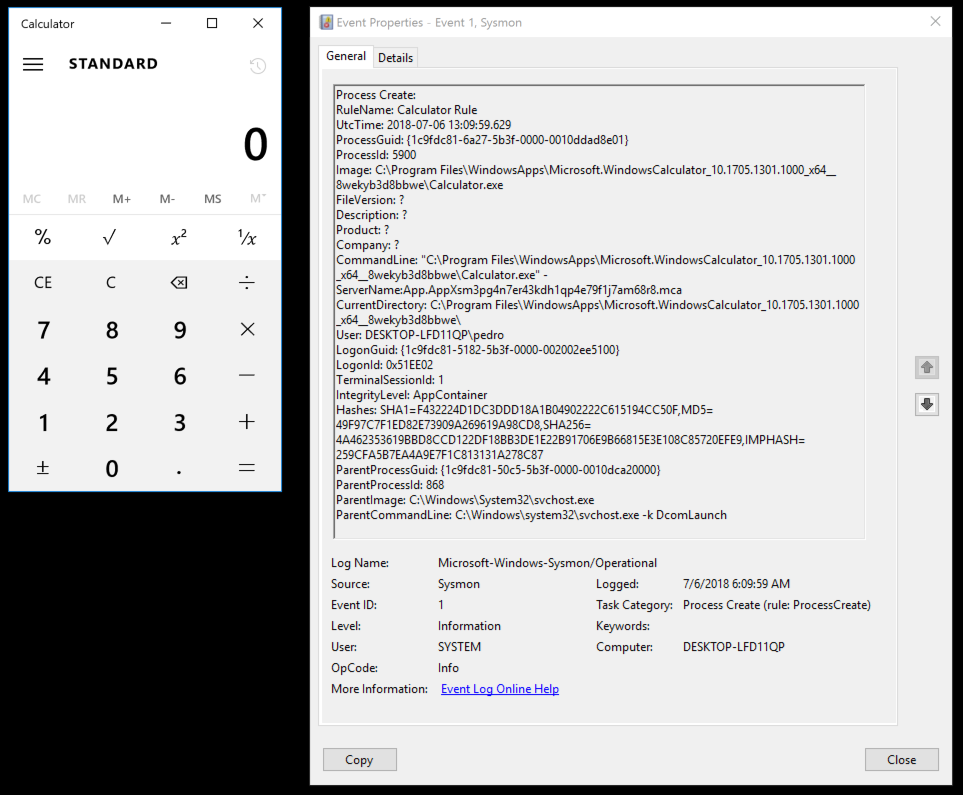Click the CE clear entry key
Screen dimensions: 963x795
(x=42, y=283)
